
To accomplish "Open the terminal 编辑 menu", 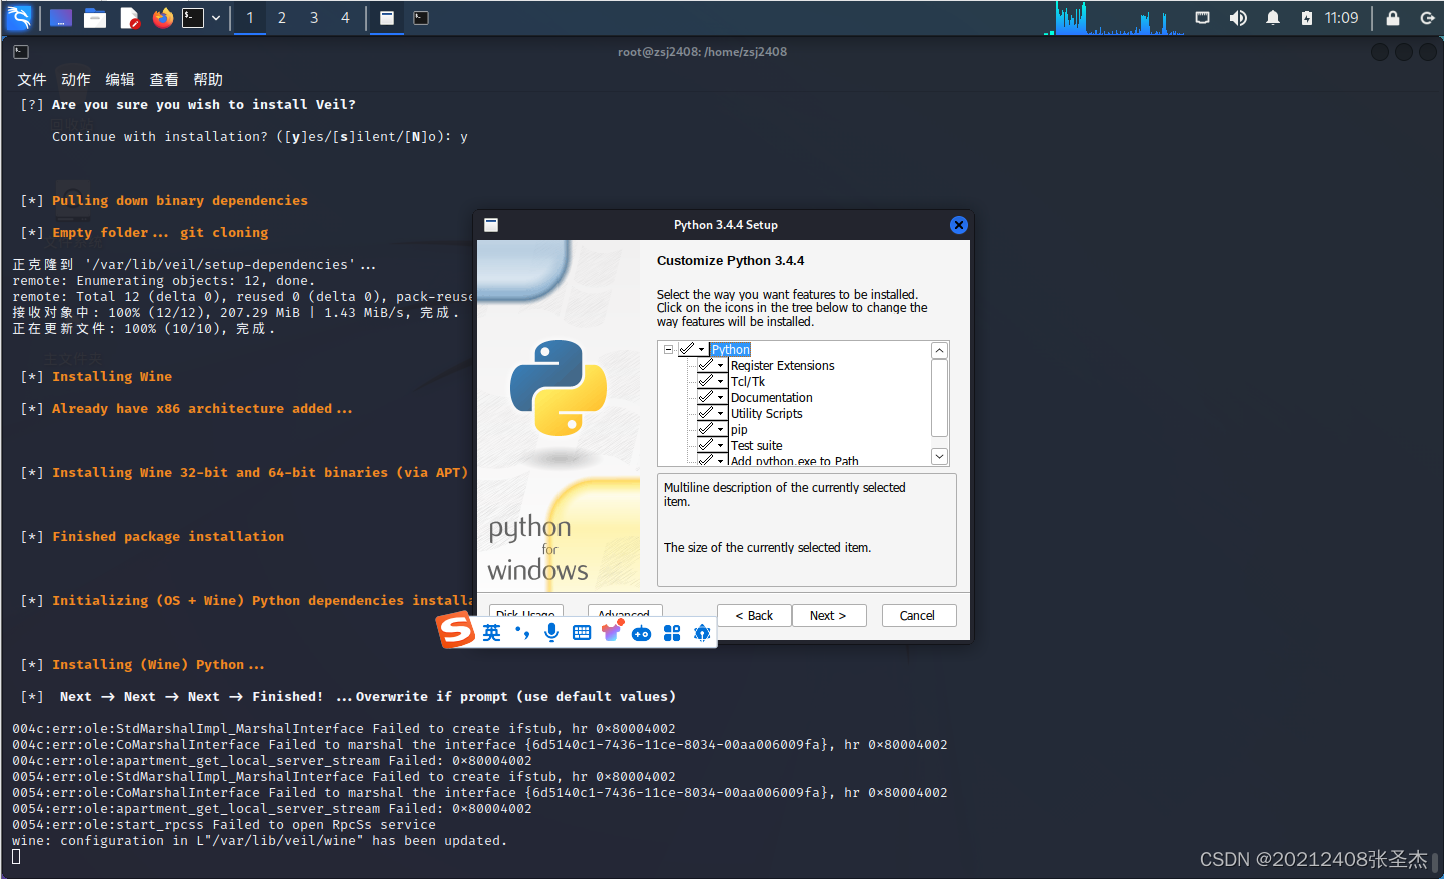I will tap(120, 80).
